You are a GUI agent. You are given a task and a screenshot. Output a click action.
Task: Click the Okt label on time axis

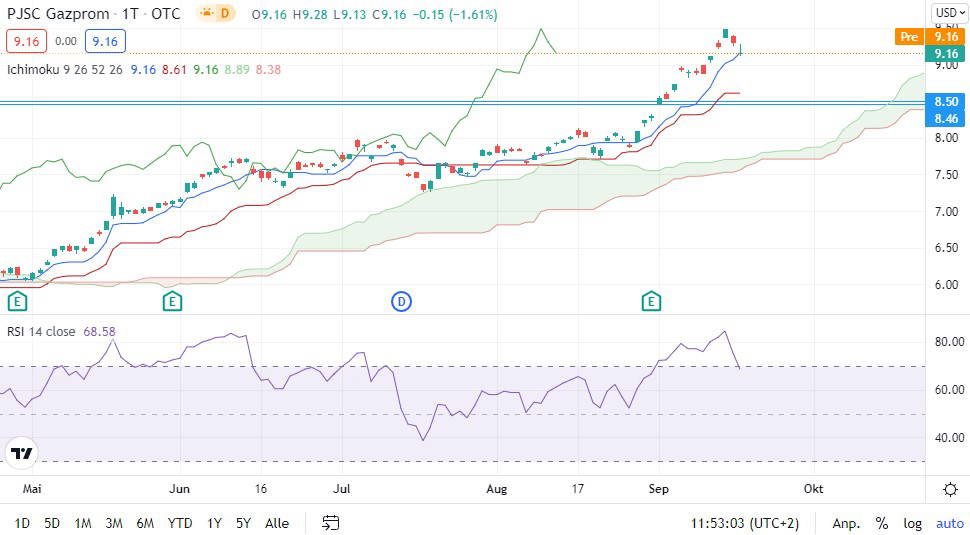(x=813, y=489)
